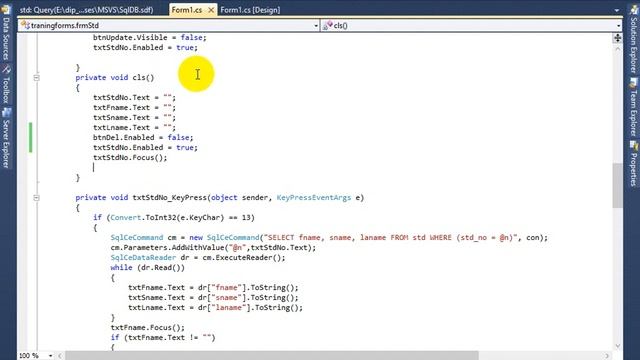
Task: Click the editor split window handle
Action: 618,38
